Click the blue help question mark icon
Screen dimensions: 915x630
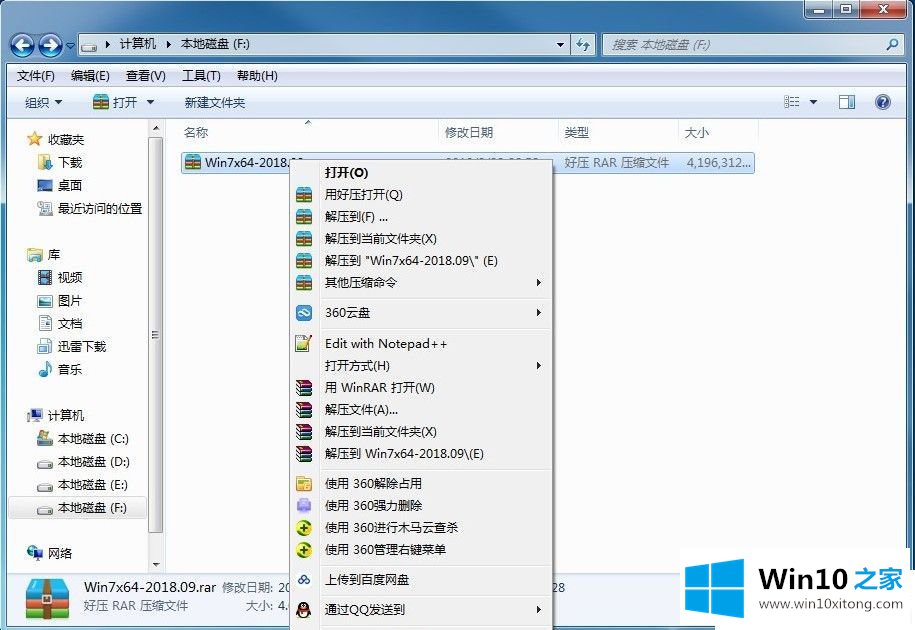click(x=883, y=103)
